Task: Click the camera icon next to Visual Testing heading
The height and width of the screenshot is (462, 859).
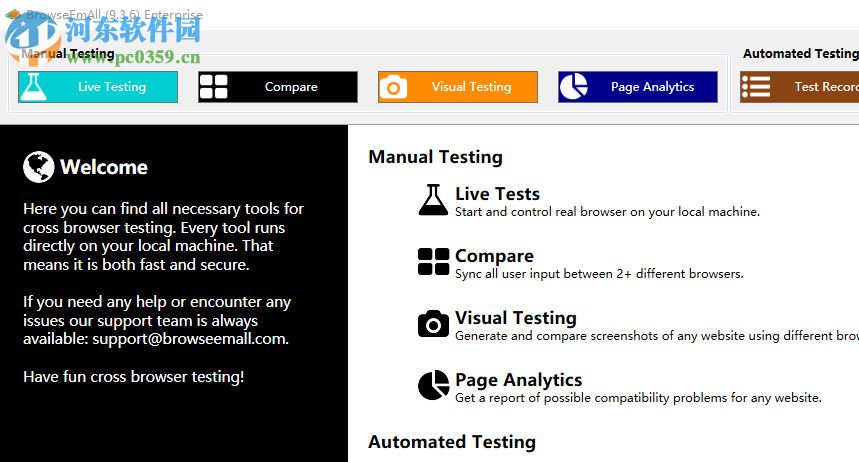Action: (433, 323)
